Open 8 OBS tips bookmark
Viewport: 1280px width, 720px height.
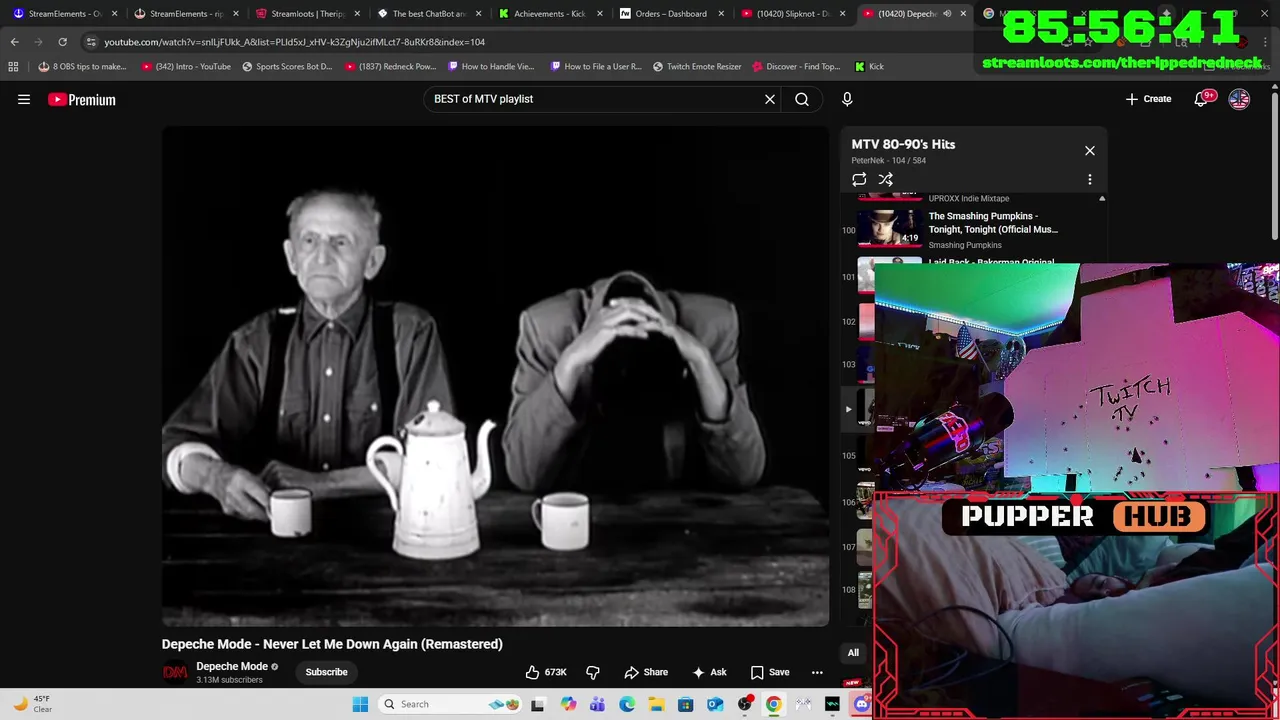coord(82,66)
